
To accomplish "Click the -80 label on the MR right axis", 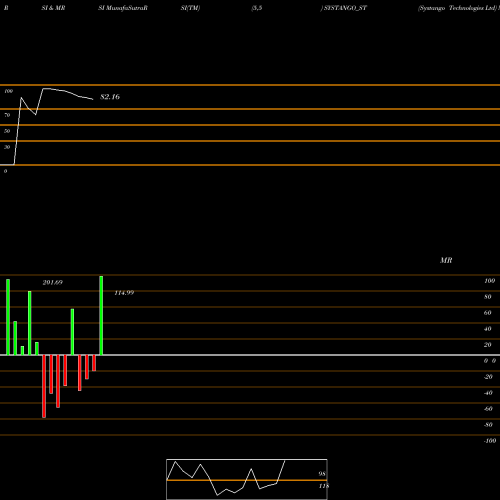I will 488,425.
